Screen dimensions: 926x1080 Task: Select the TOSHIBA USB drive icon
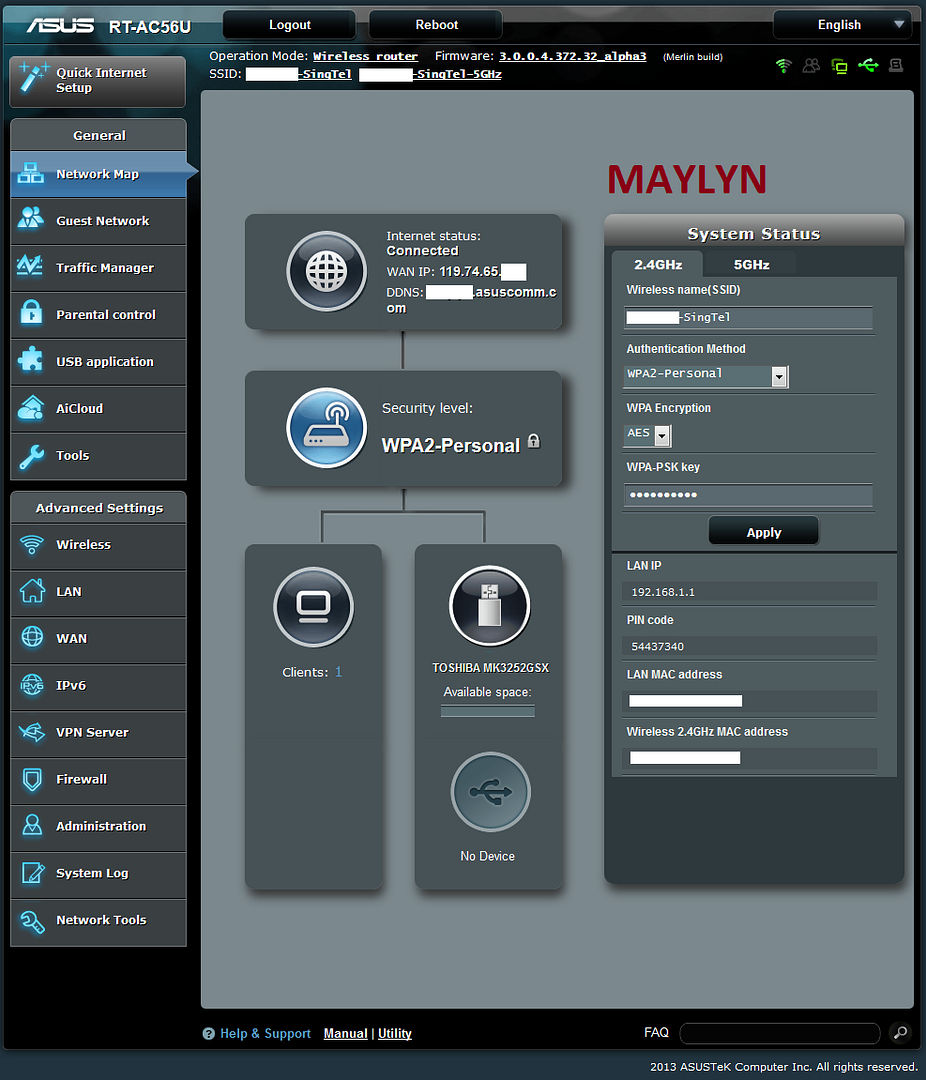coord(489,607)
